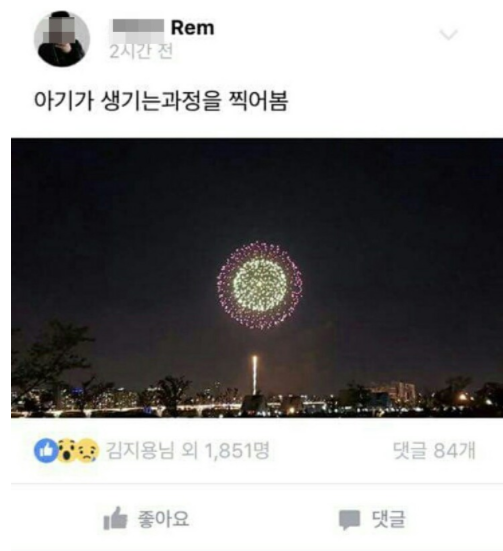The width and height of the screenshot is (503, 551).
Task: Click the sad face reaction icon
Action: pos(88,450)
